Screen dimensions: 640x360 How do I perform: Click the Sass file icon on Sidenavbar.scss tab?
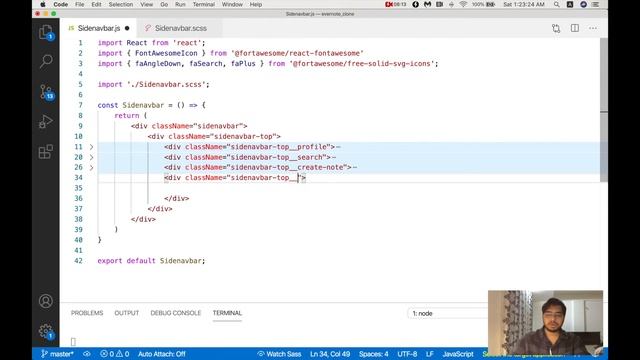point(148,28)
